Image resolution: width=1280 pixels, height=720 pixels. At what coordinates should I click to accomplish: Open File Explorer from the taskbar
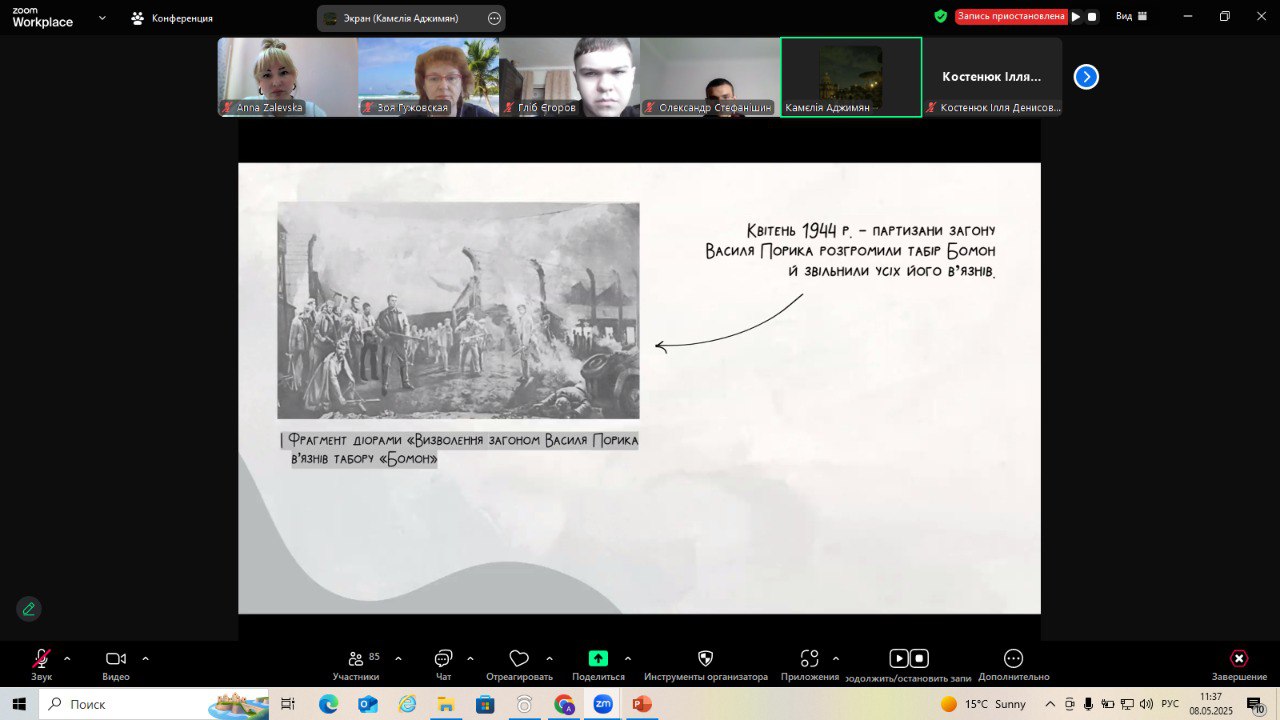point(446,704)
